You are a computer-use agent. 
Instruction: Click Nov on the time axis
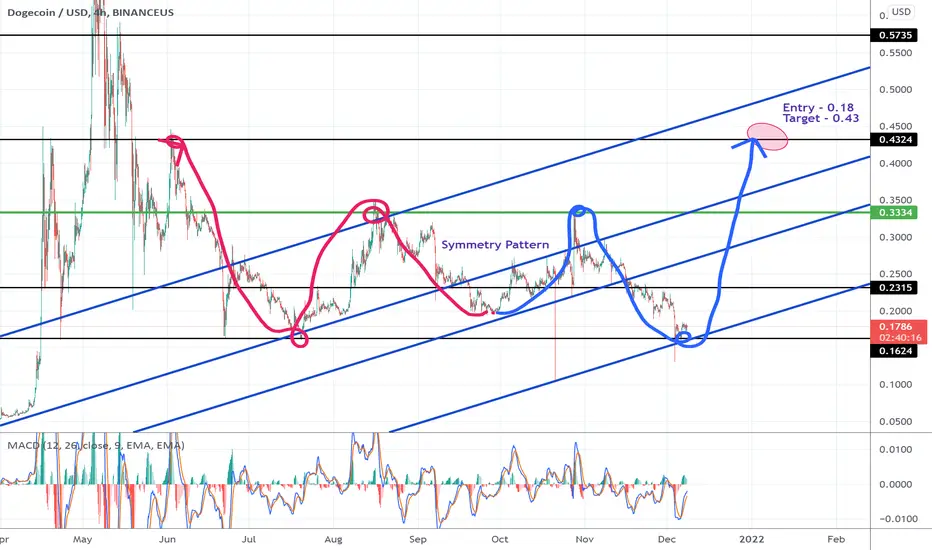coord(585,539)
